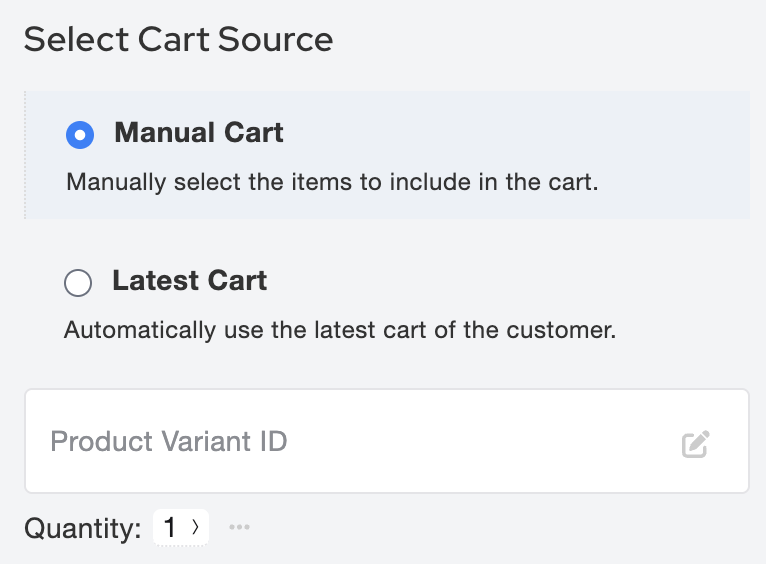This screenshot has height=564, width=766.
Task: Click the "Latest Cart" bold label
Action: click(190, 281)
